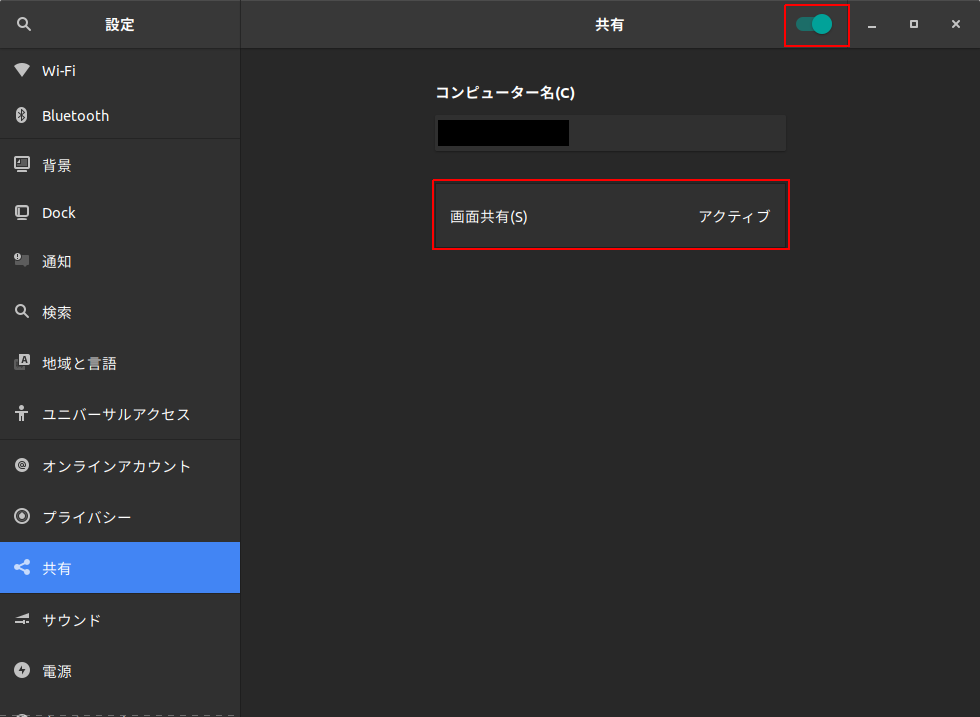
Task: Click the Dock panel icon
Action: pyautogui.click(x=22, y=213)
